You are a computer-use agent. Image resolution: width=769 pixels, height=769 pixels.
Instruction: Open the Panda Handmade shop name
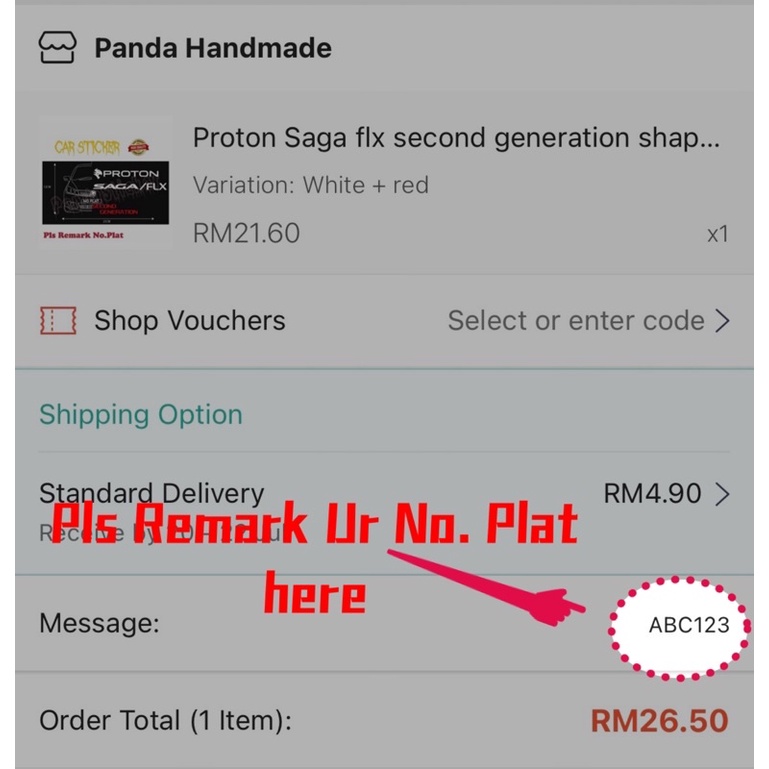click(x=213, y=48)
